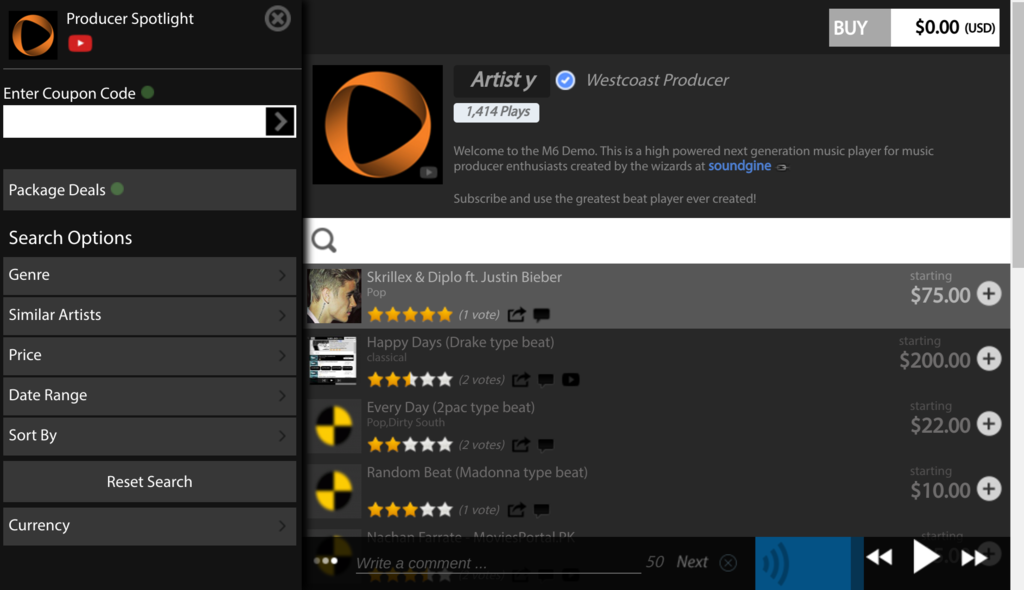This screenshot has height=590, width=1024.
Task: Expand the Price filter
Action: pos(150,355)
